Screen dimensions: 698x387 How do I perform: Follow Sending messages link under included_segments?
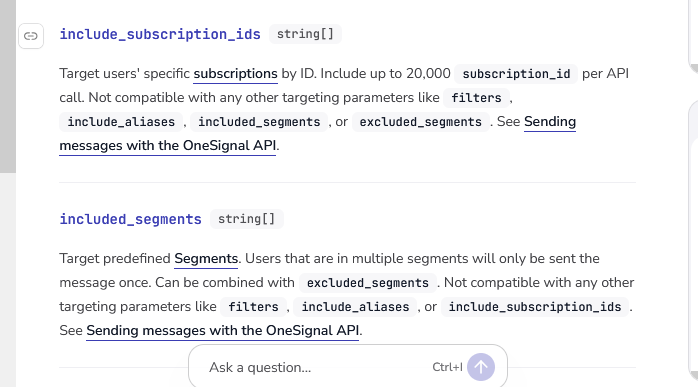click(223, 330)
